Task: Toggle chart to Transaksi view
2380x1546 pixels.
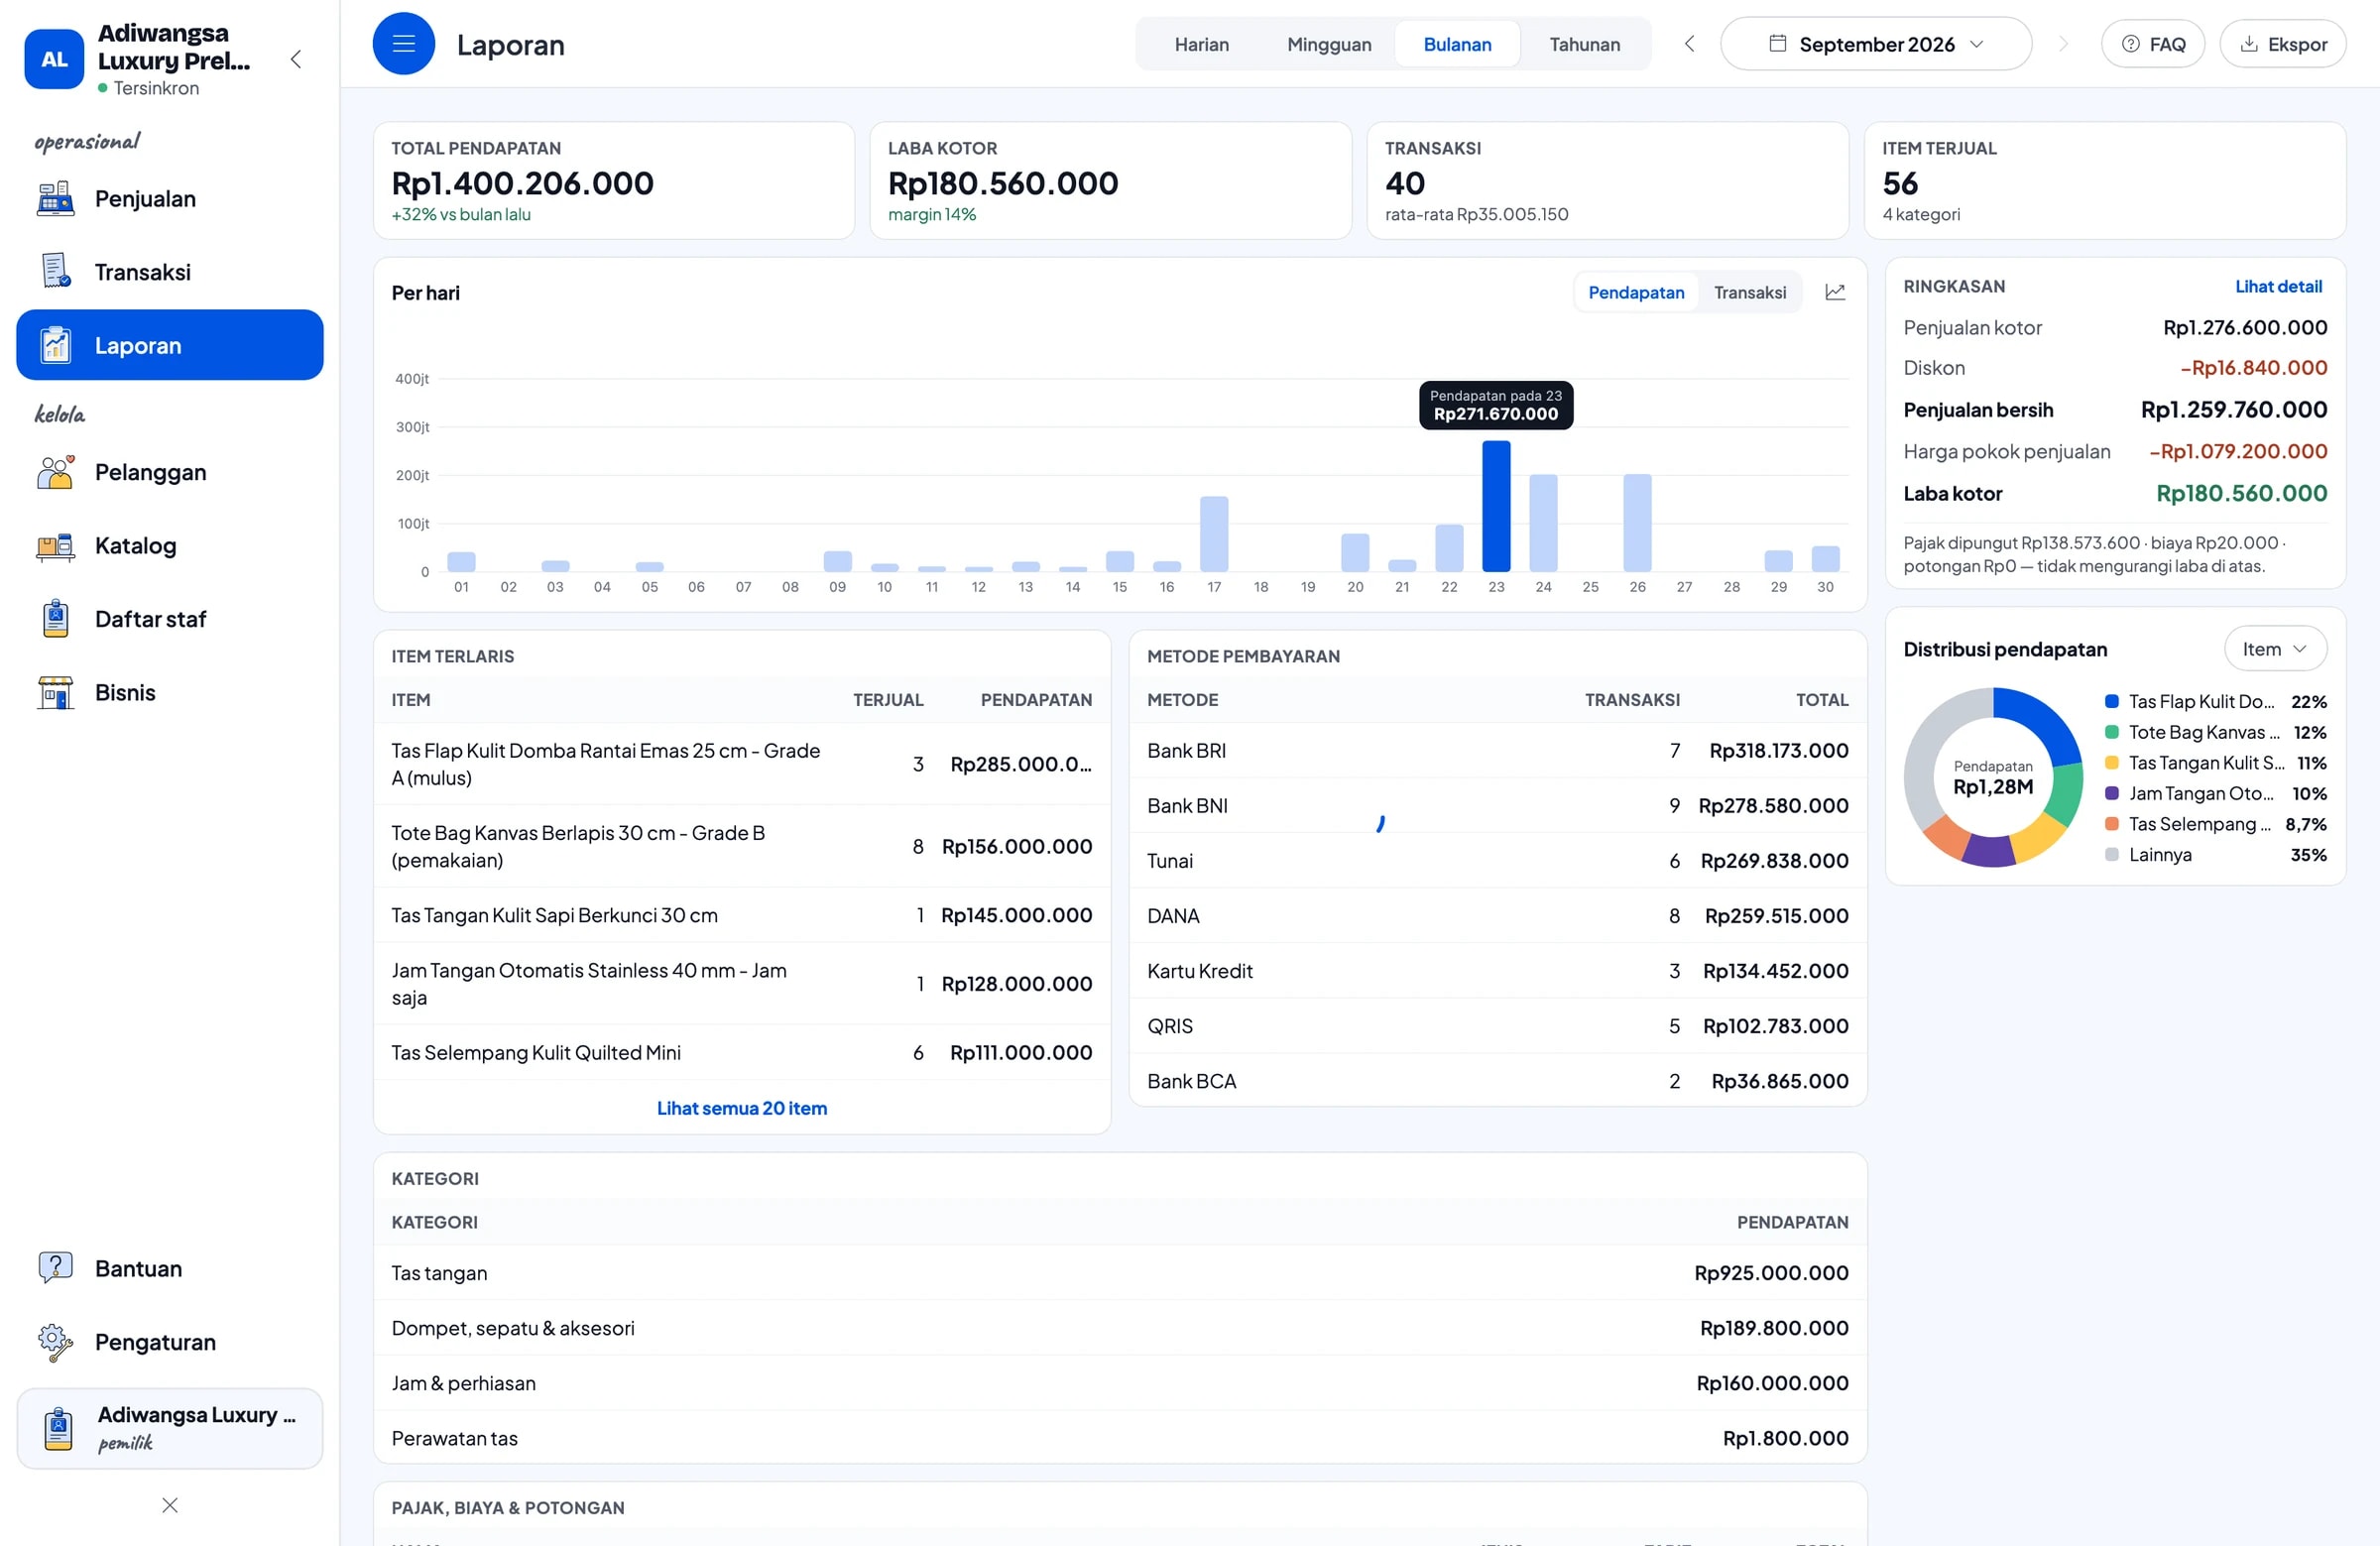Action: (1750, 292)
